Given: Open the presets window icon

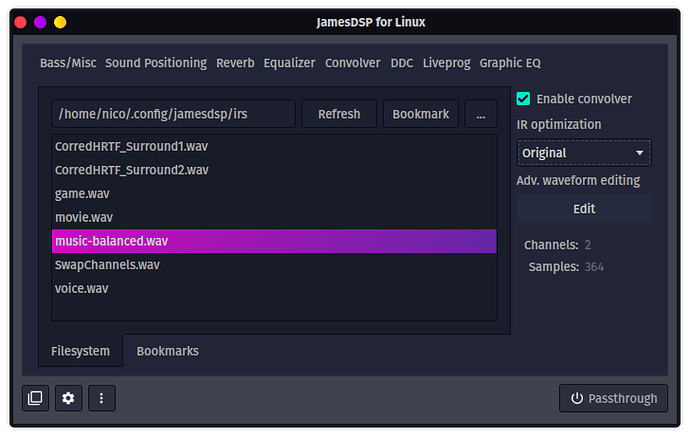Looking at the screenshot, I should 35,398.
